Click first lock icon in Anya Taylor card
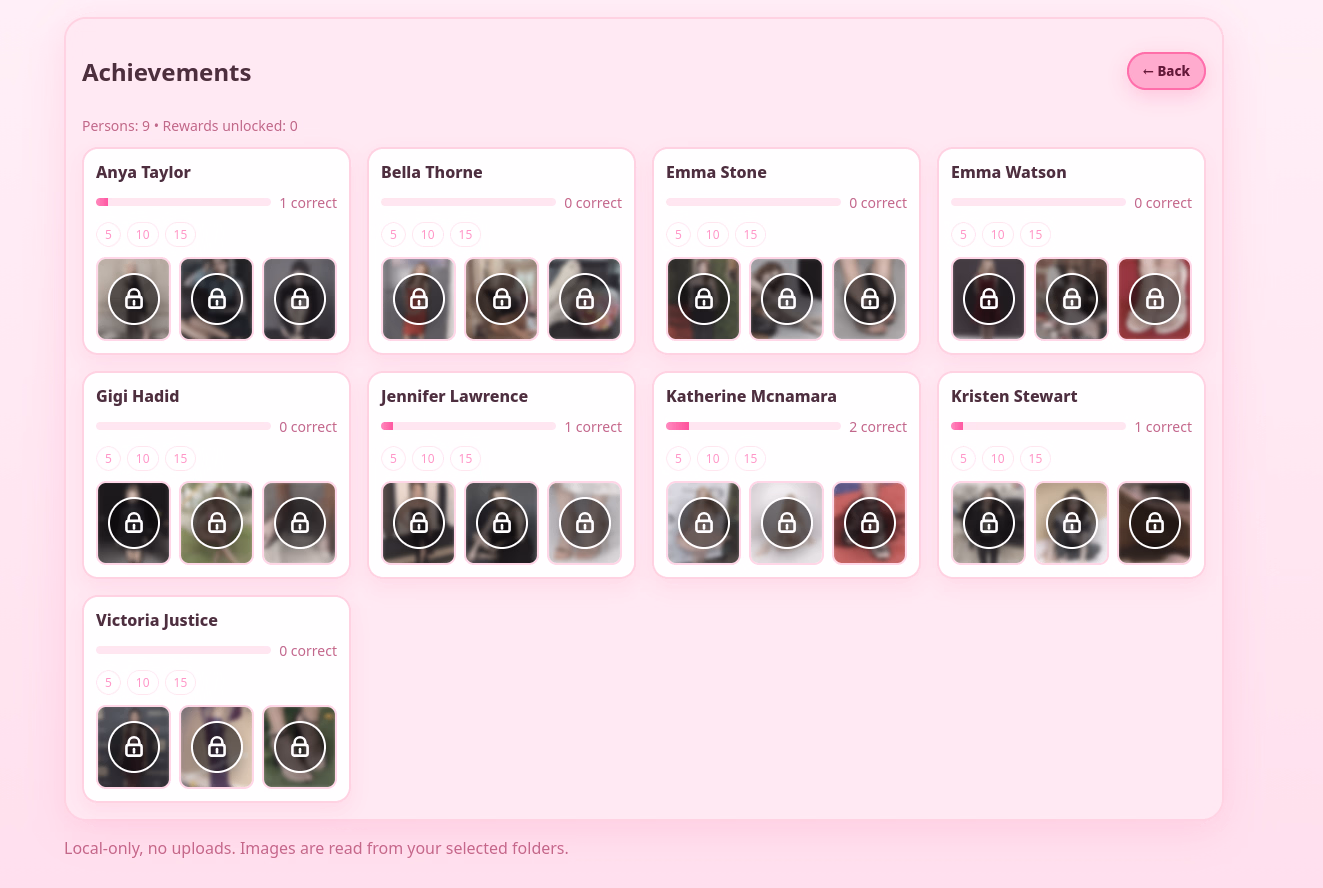This screenshot has width=1323, height=888. tap(134, 299)
